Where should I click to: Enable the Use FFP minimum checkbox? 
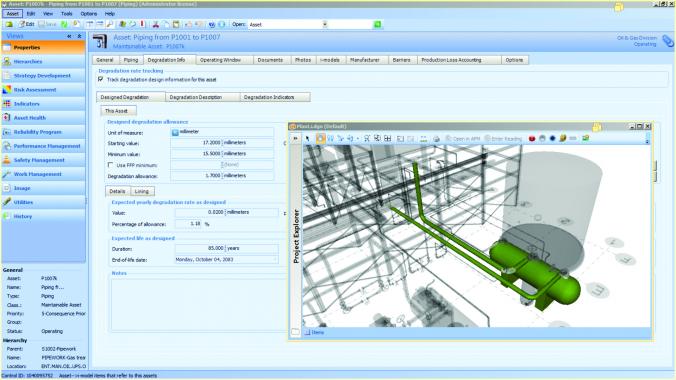[110, 165]
